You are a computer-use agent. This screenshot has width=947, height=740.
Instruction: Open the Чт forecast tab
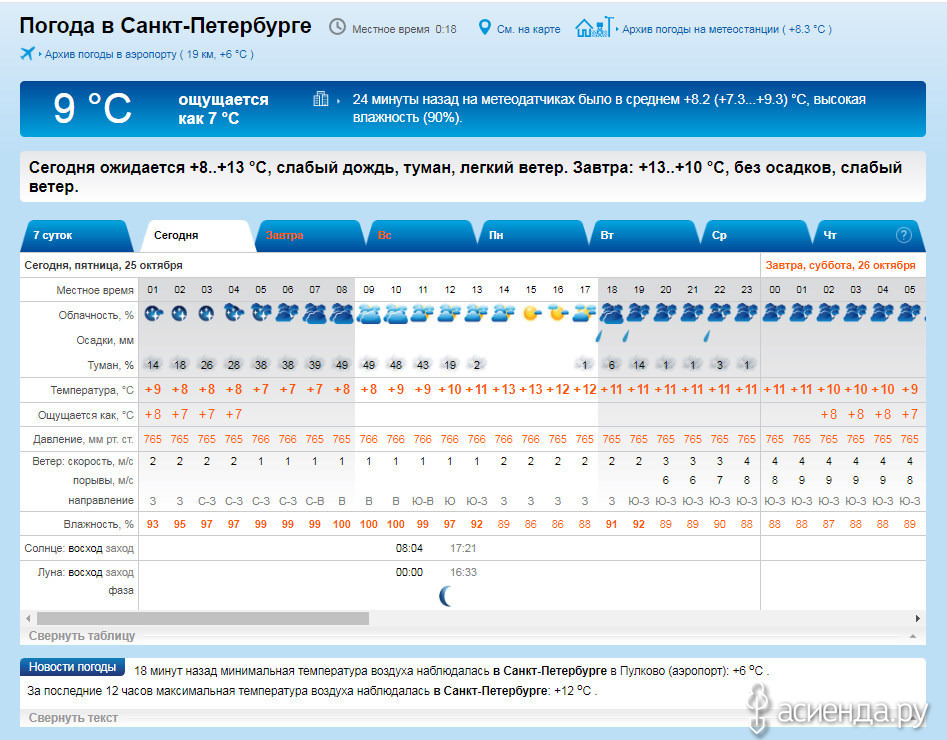(x=870, y=236)
